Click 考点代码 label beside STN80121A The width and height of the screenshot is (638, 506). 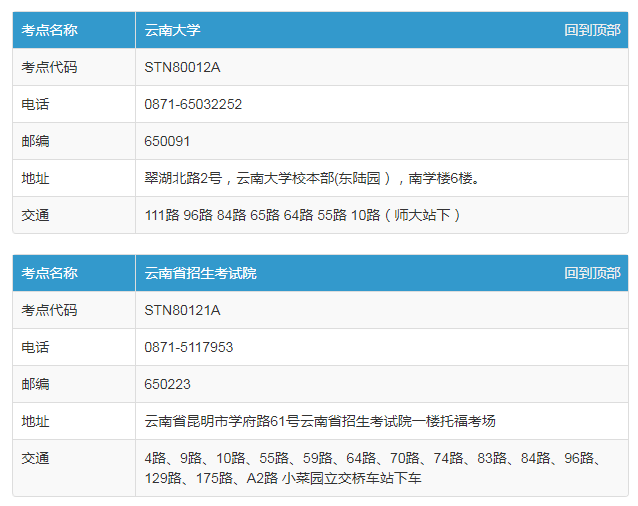(49, 310)
